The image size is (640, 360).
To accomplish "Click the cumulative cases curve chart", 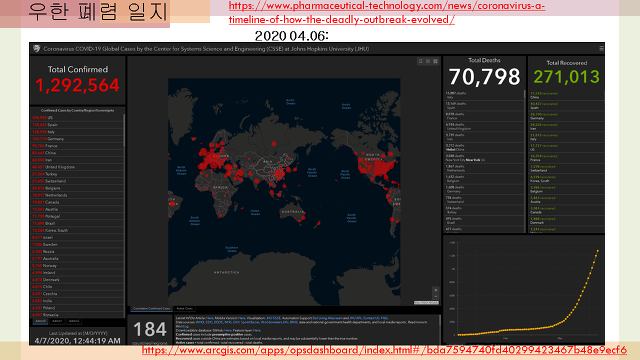I will pyautogui.click(x=524, y=289).
